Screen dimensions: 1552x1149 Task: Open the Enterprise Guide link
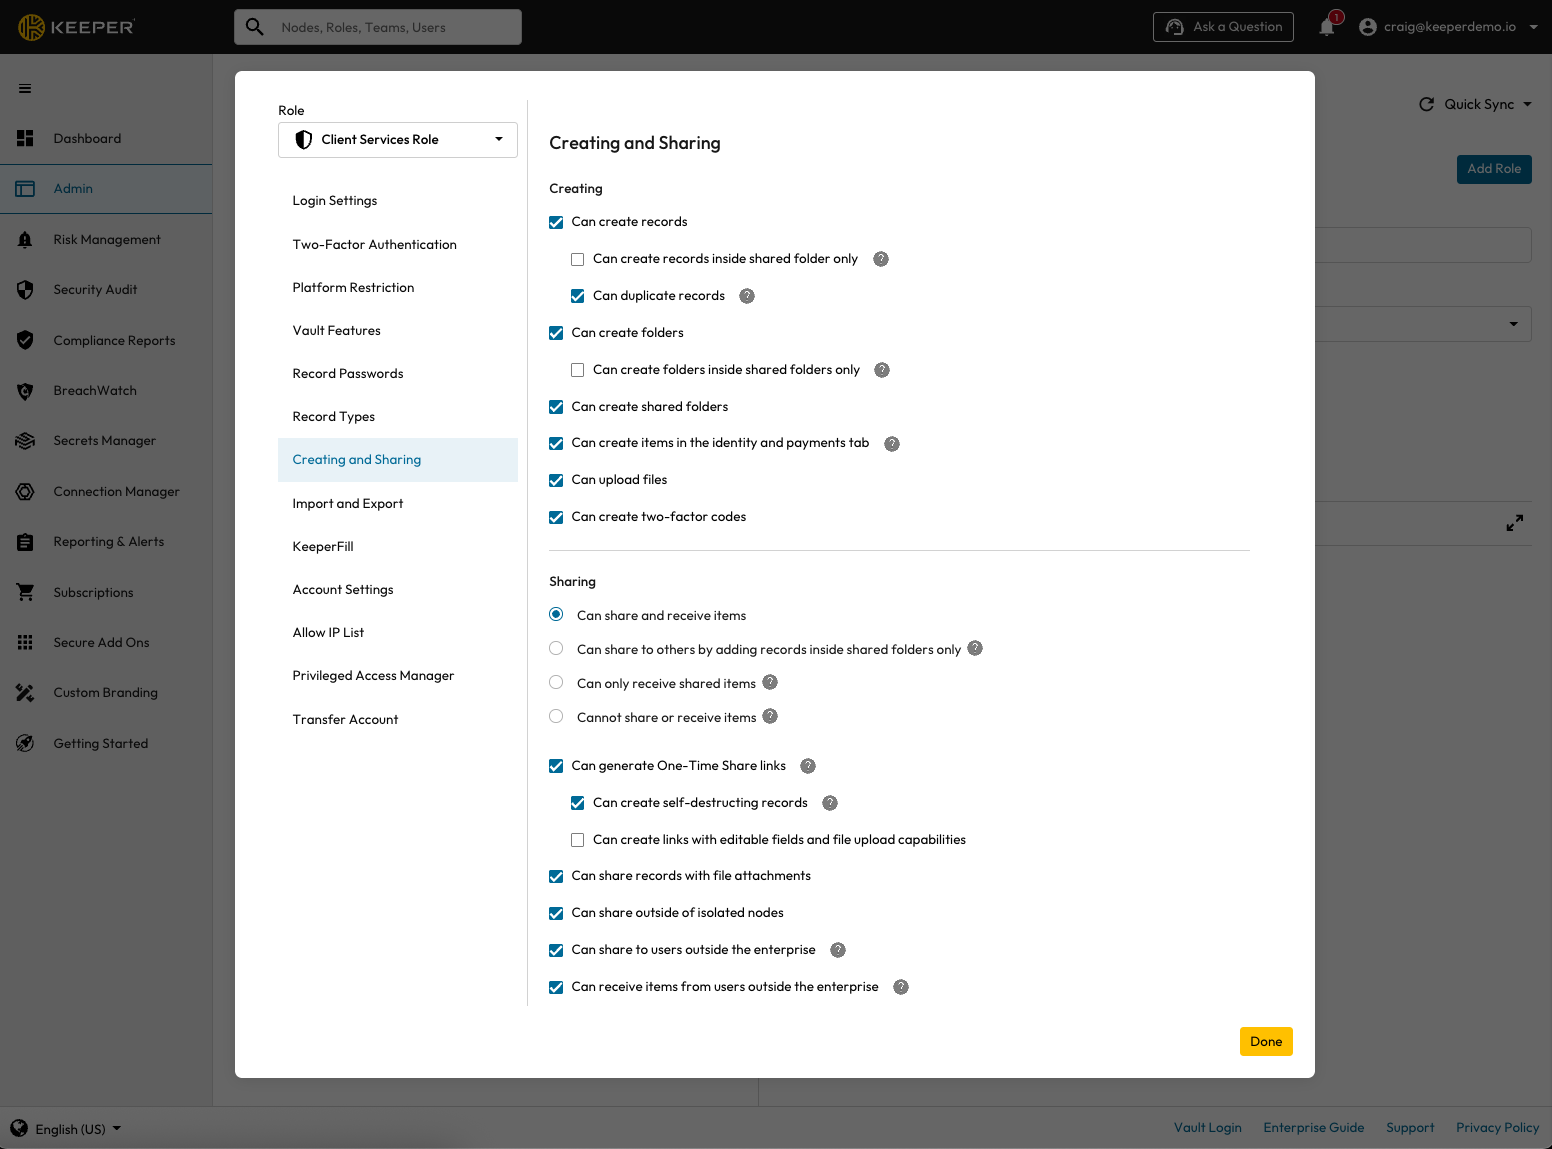(1313, 1128)
